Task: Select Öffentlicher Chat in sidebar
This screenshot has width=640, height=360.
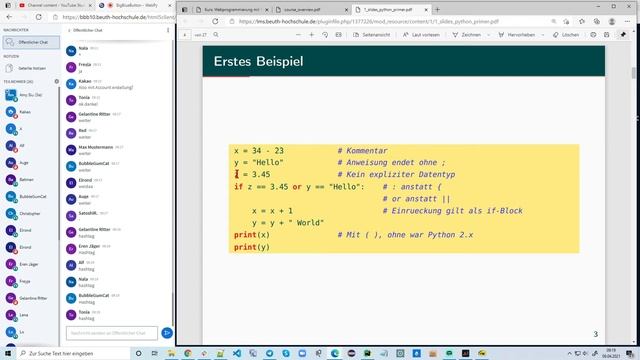Action: pos(31,42)
